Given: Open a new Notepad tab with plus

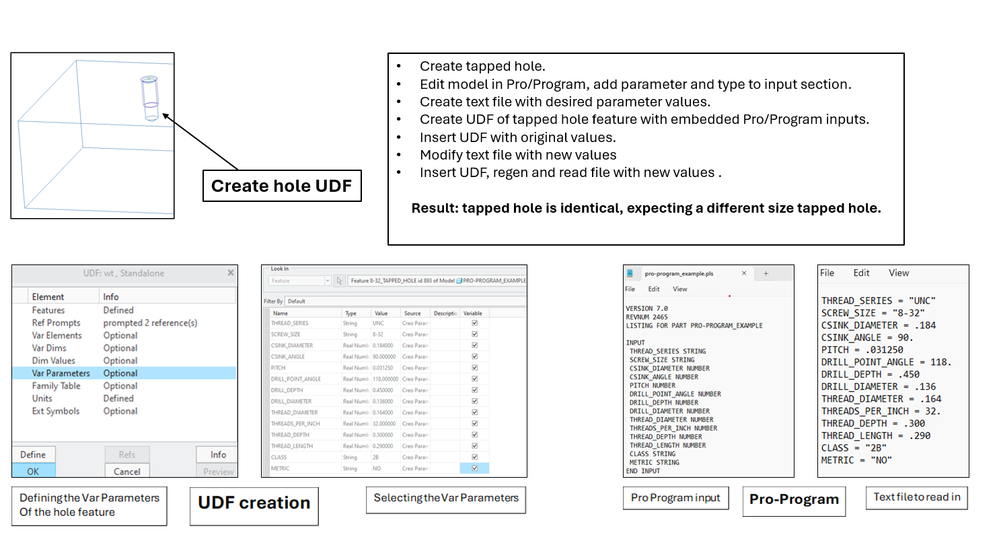Looking at the screenshot, I should click(x=766, y=273).
